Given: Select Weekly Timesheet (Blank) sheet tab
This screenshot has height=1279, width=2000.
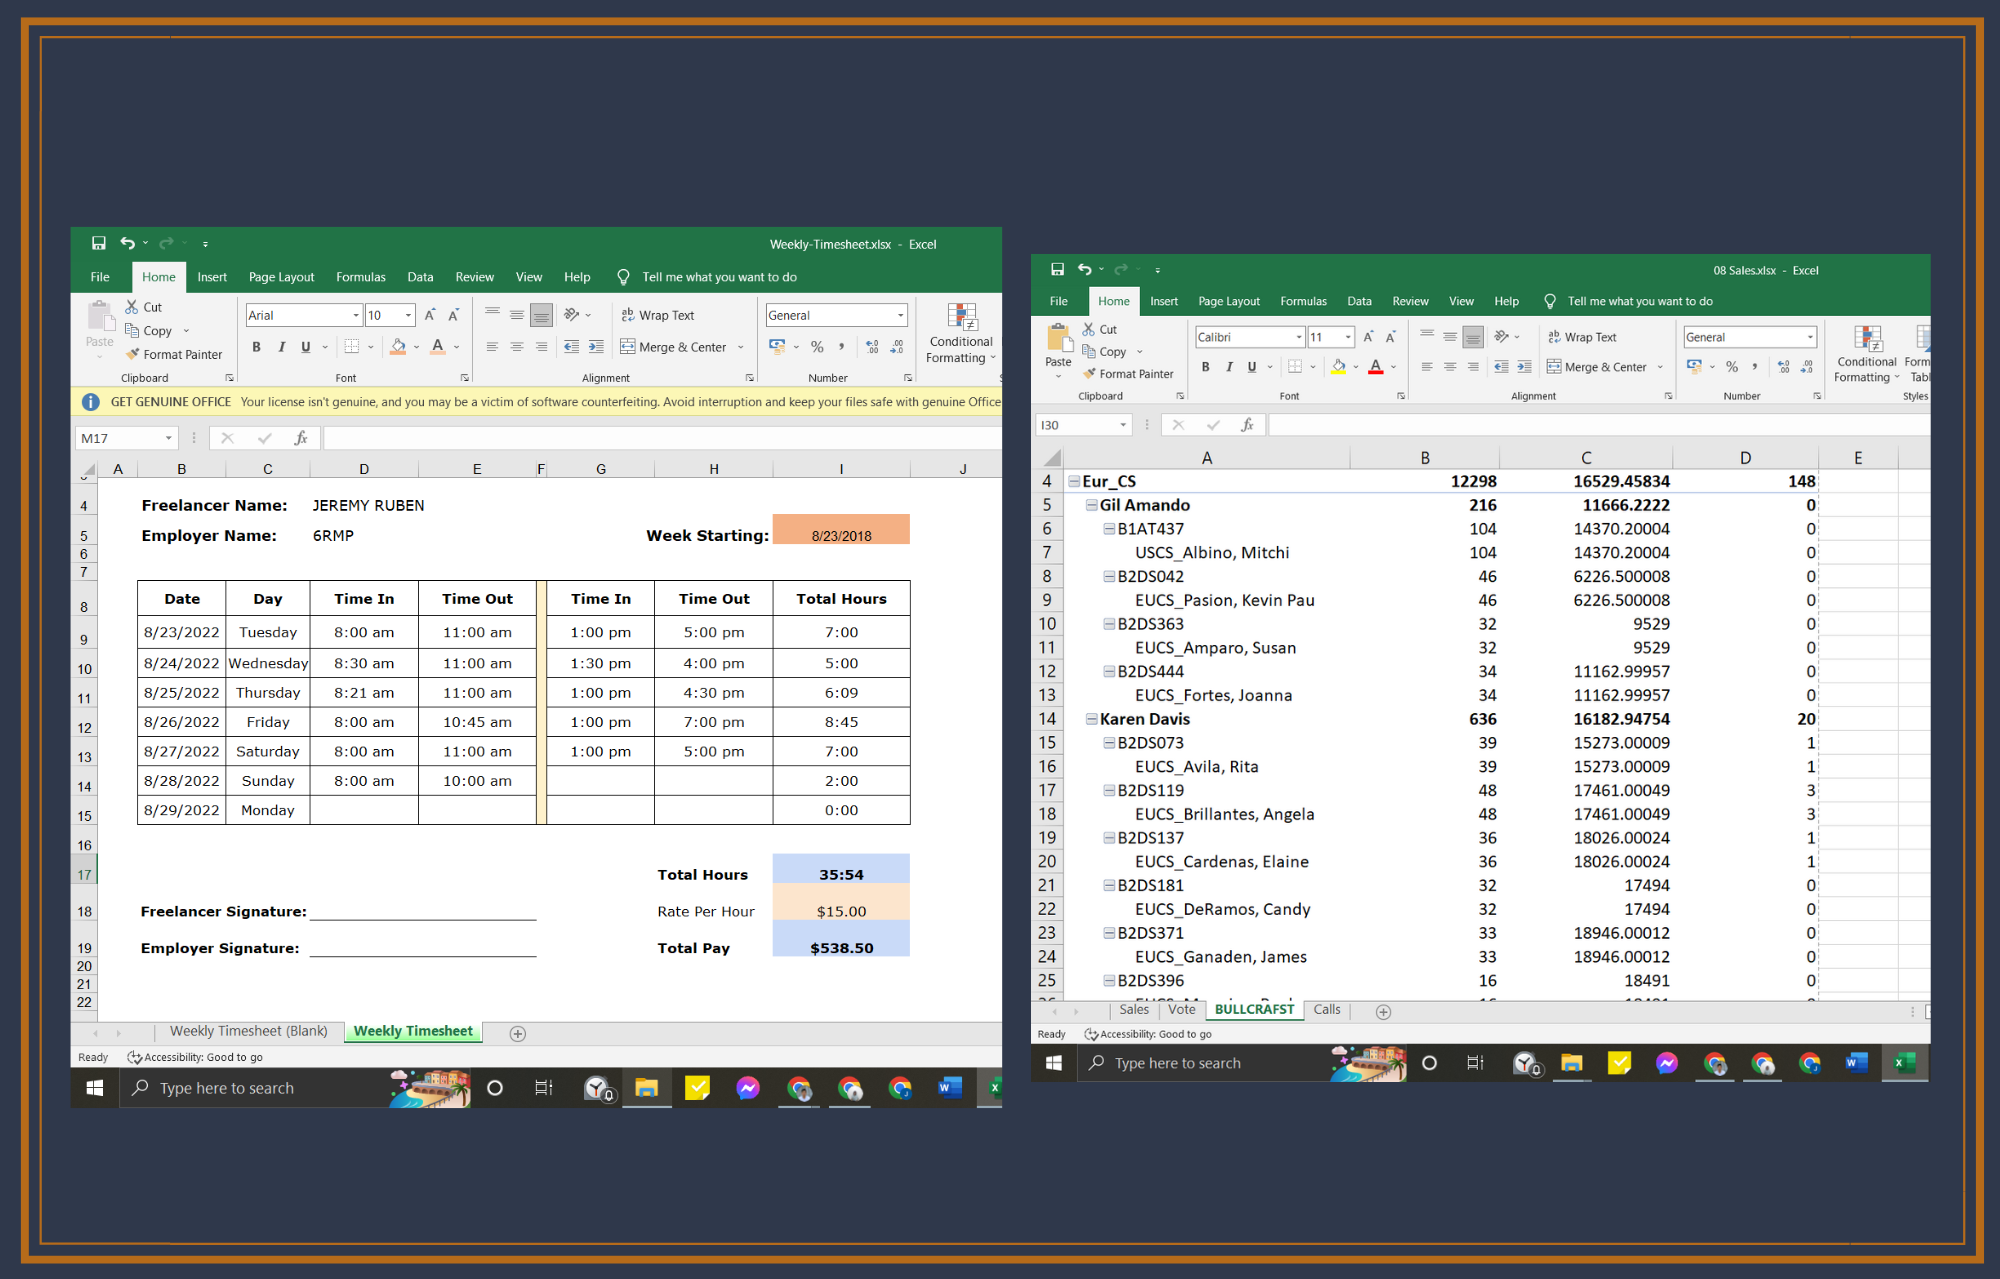Looking at the screenshot, I should click(248, 1031).
